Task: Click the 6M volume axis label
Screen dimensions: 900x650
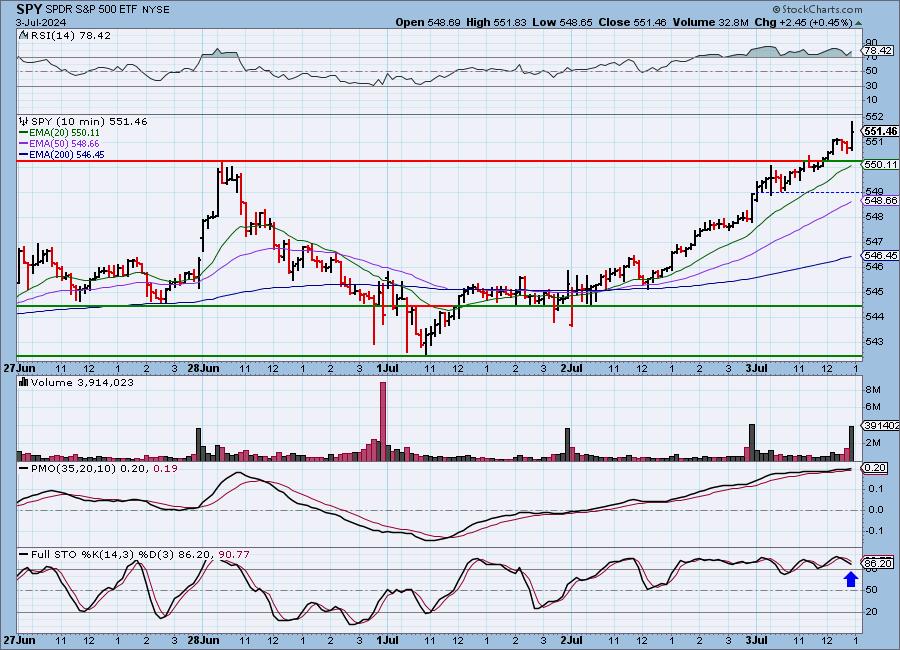Action: click(x=873, y=407)
